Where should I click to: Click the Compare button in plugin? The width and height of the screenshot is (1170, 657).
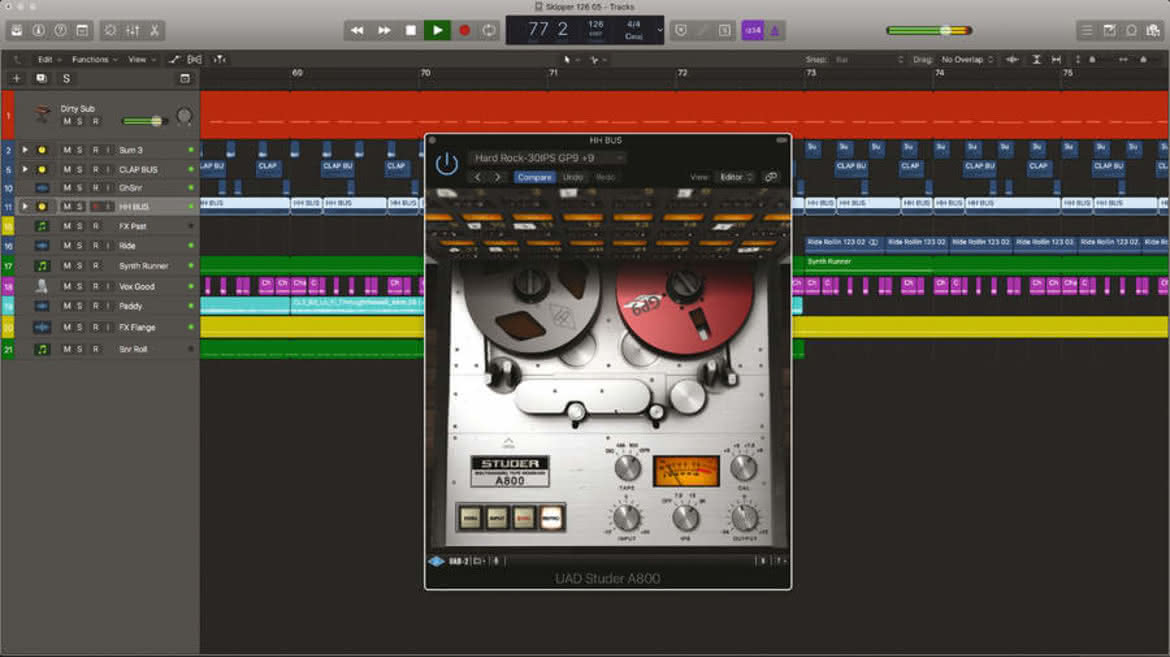pyautogui.click(x=534, y=177)
